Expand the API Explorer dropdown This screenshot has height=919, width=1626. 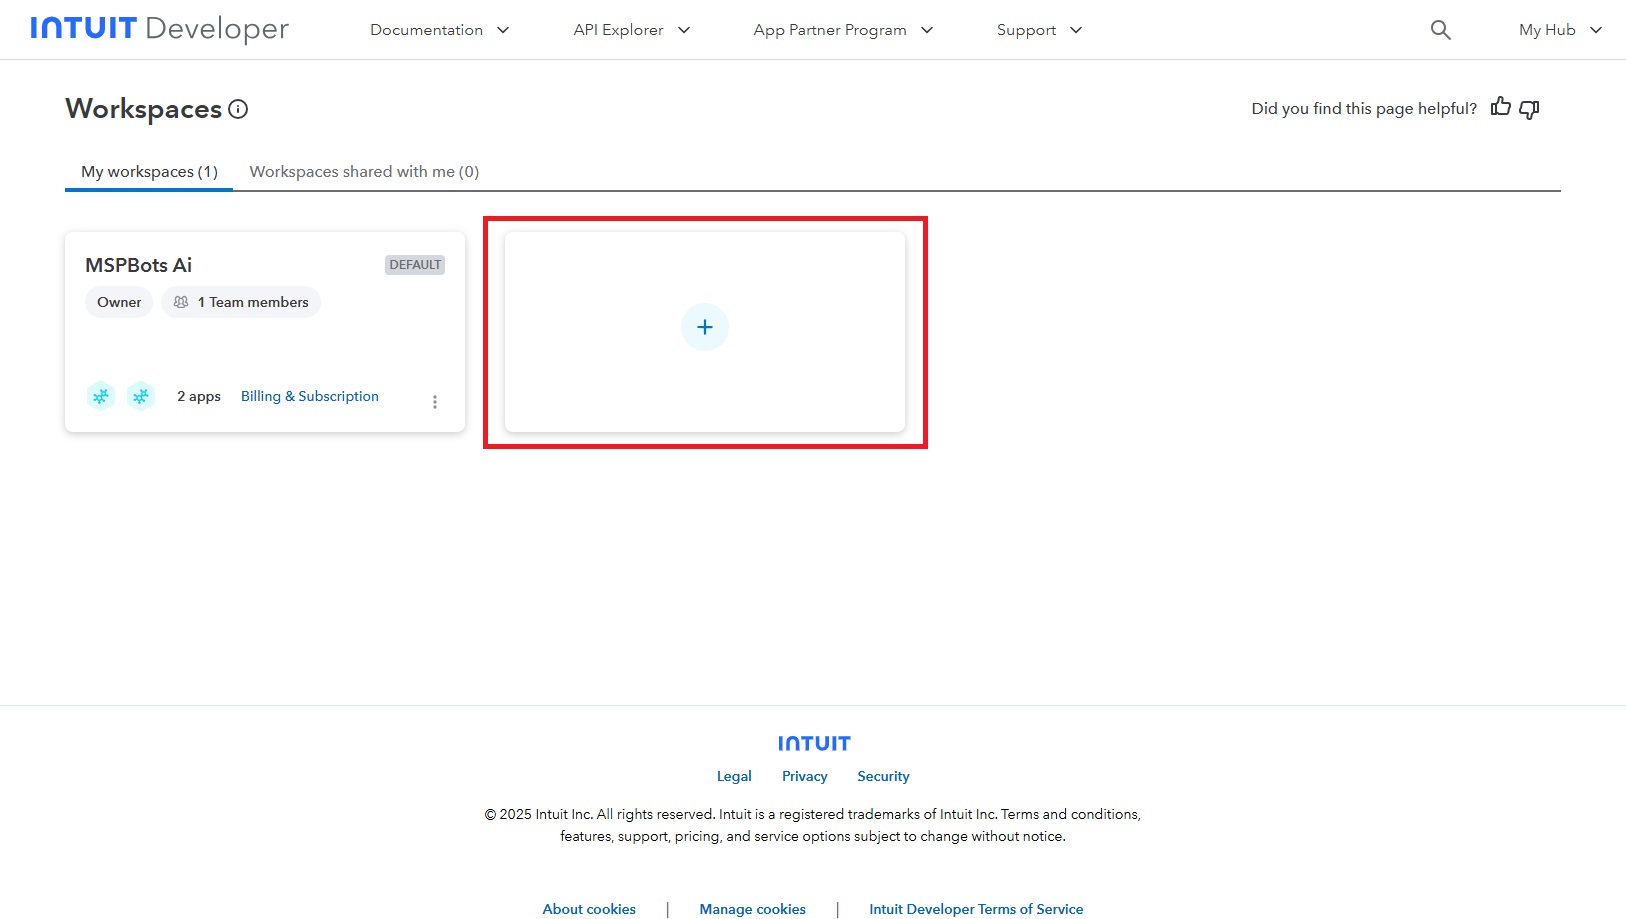point(631,30)
